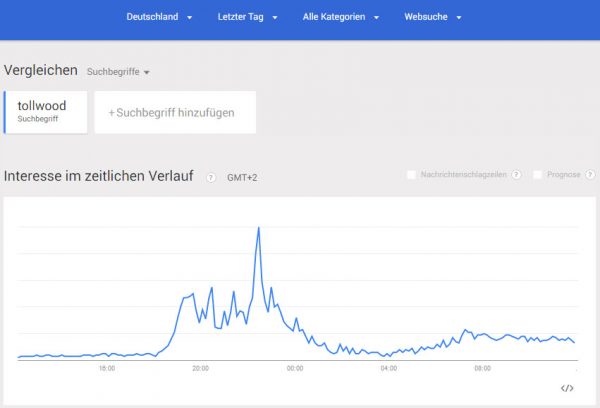The height and width of the screenshot is (408, 600).
Task: Click help icon next to Nachrichtenschlagzeilen
Action: tap(517, 175)
